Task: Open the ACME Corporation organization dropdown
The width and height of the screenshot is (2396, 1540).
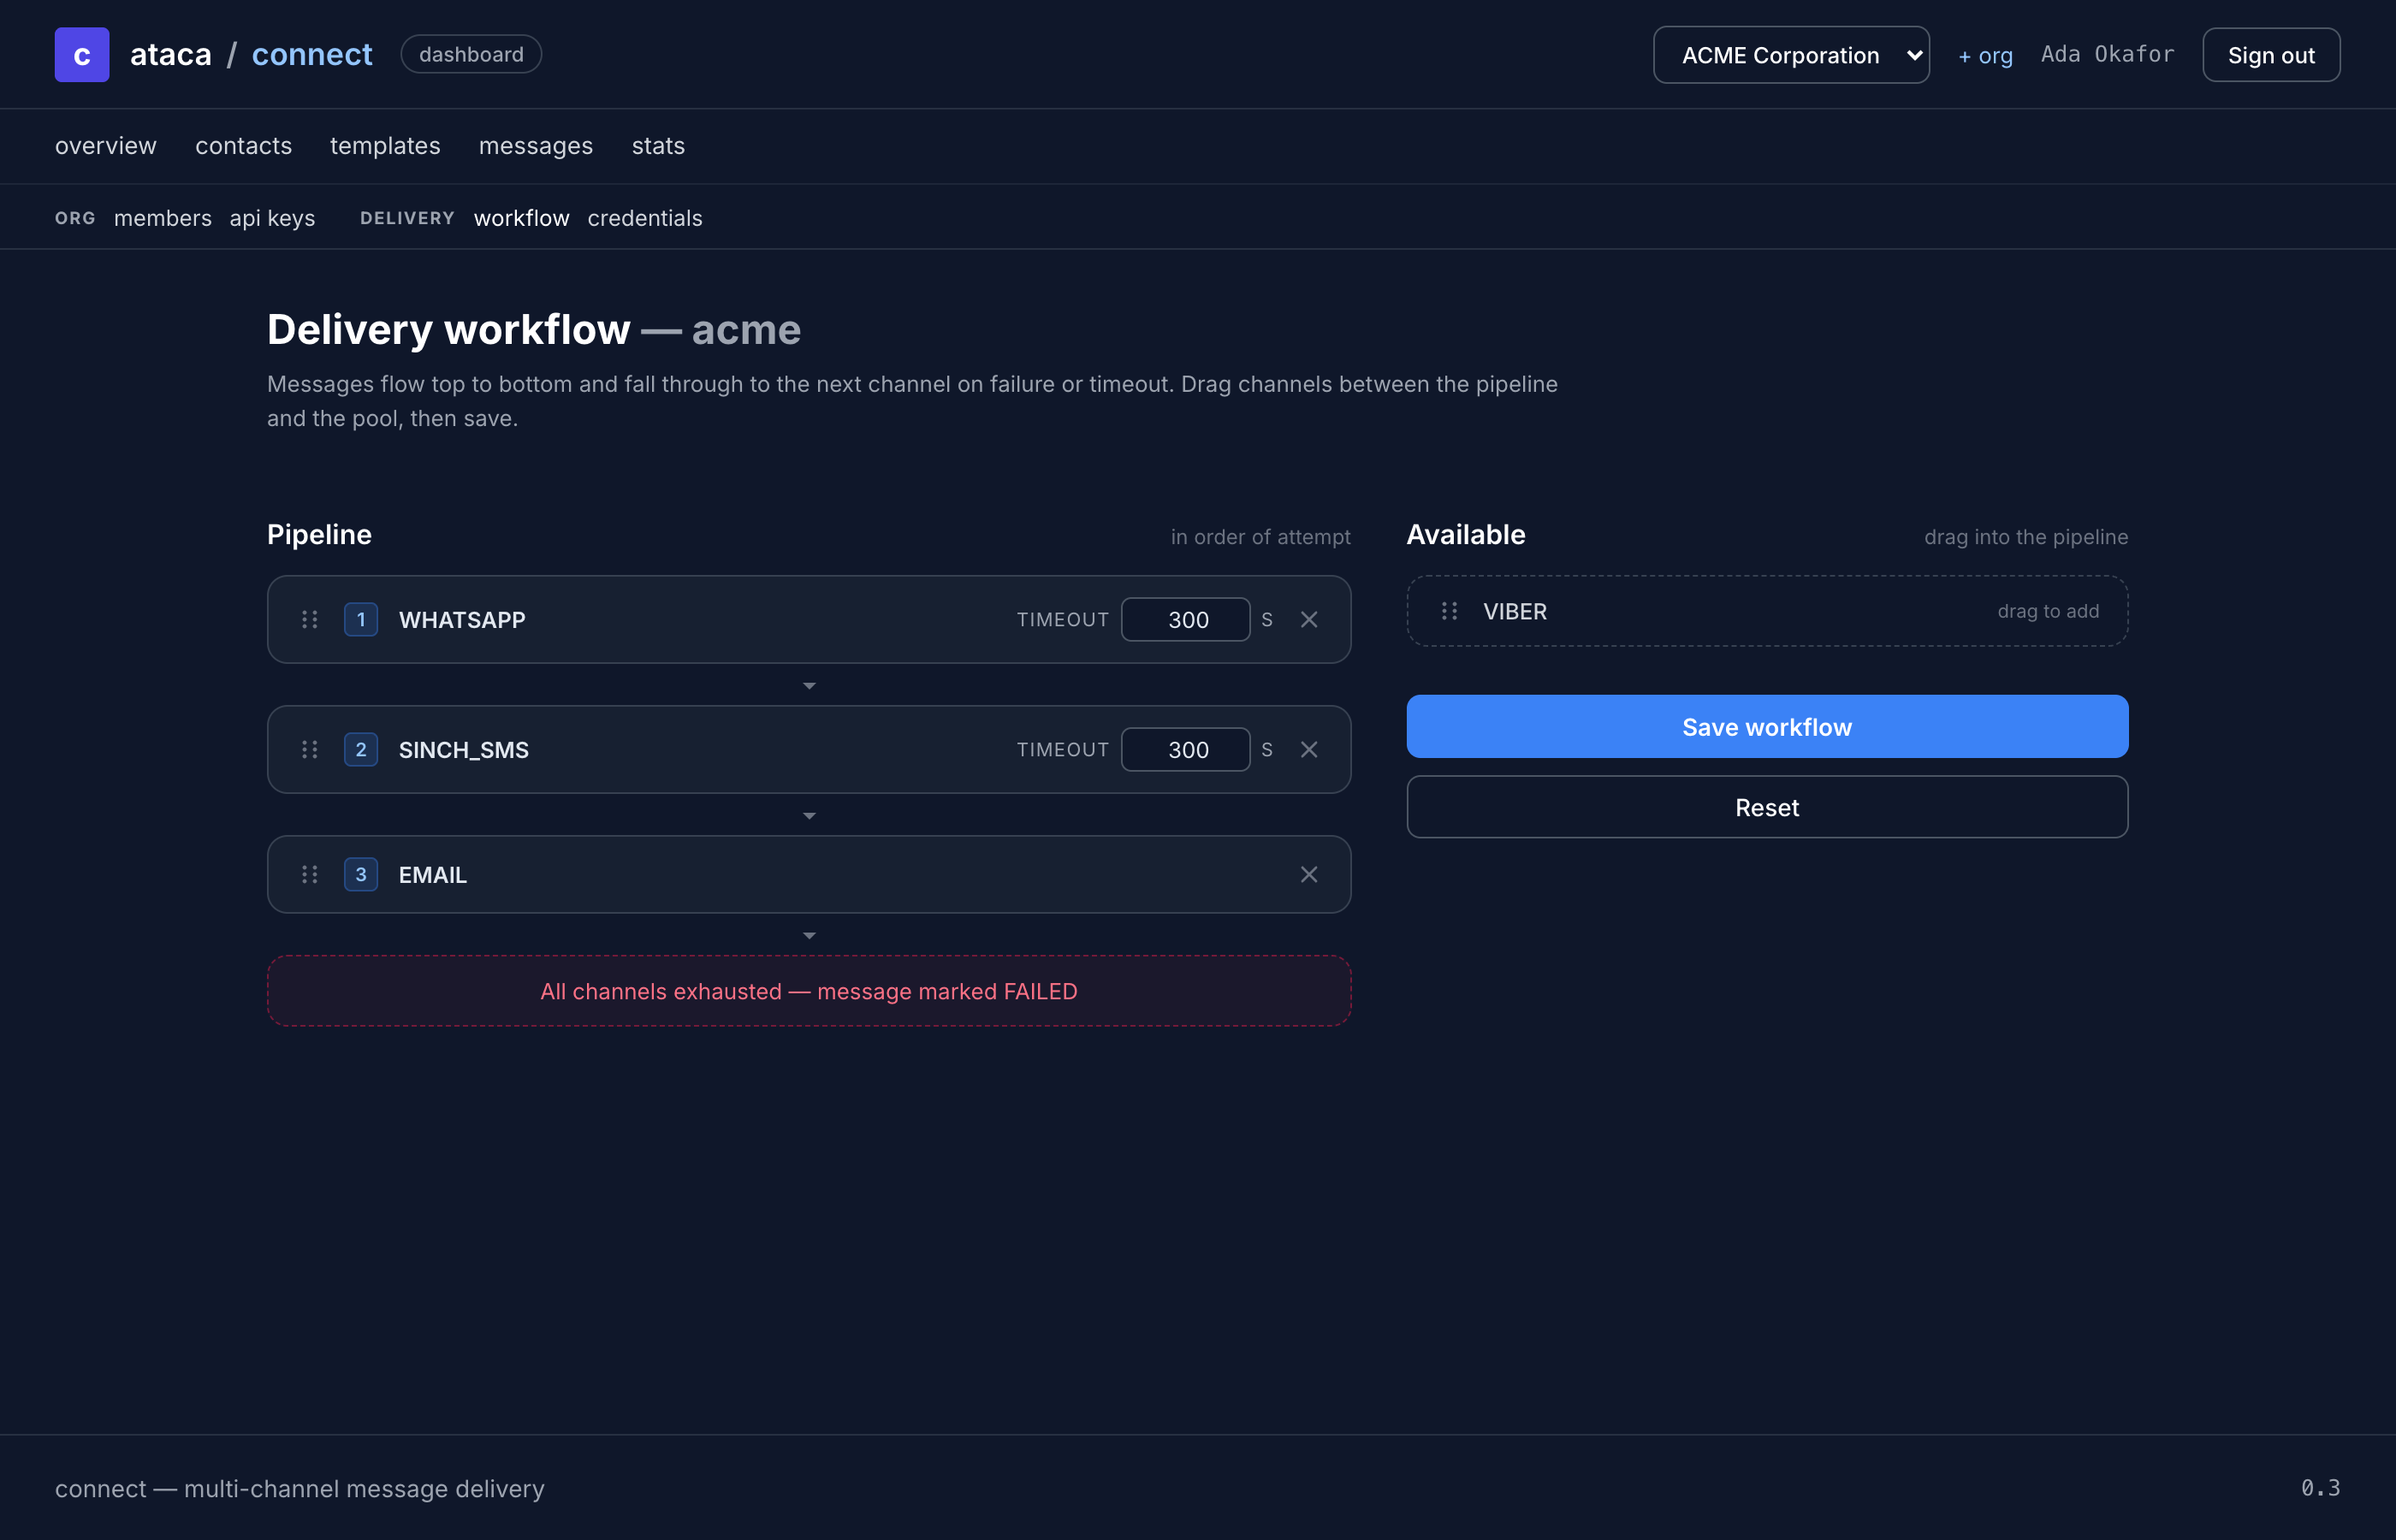Action: pyautogui.click(x=1791, y=55)
